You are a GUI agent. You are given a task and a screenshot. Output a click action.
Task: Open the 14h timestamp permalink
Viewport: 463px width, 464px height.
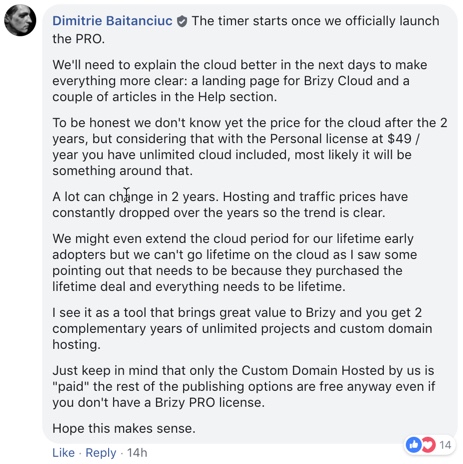click(x=137, y=453)
